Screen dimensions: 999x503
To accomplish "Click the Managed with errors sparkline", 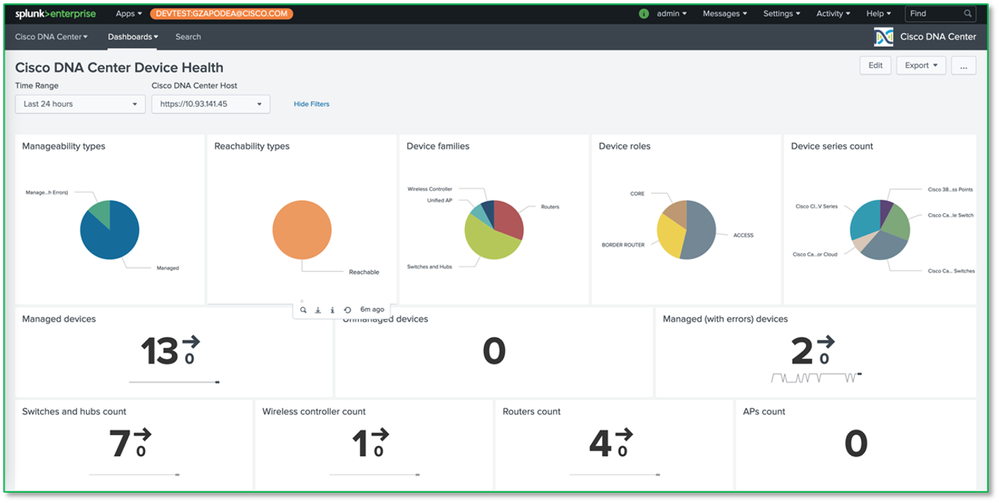I will [816, 377].
